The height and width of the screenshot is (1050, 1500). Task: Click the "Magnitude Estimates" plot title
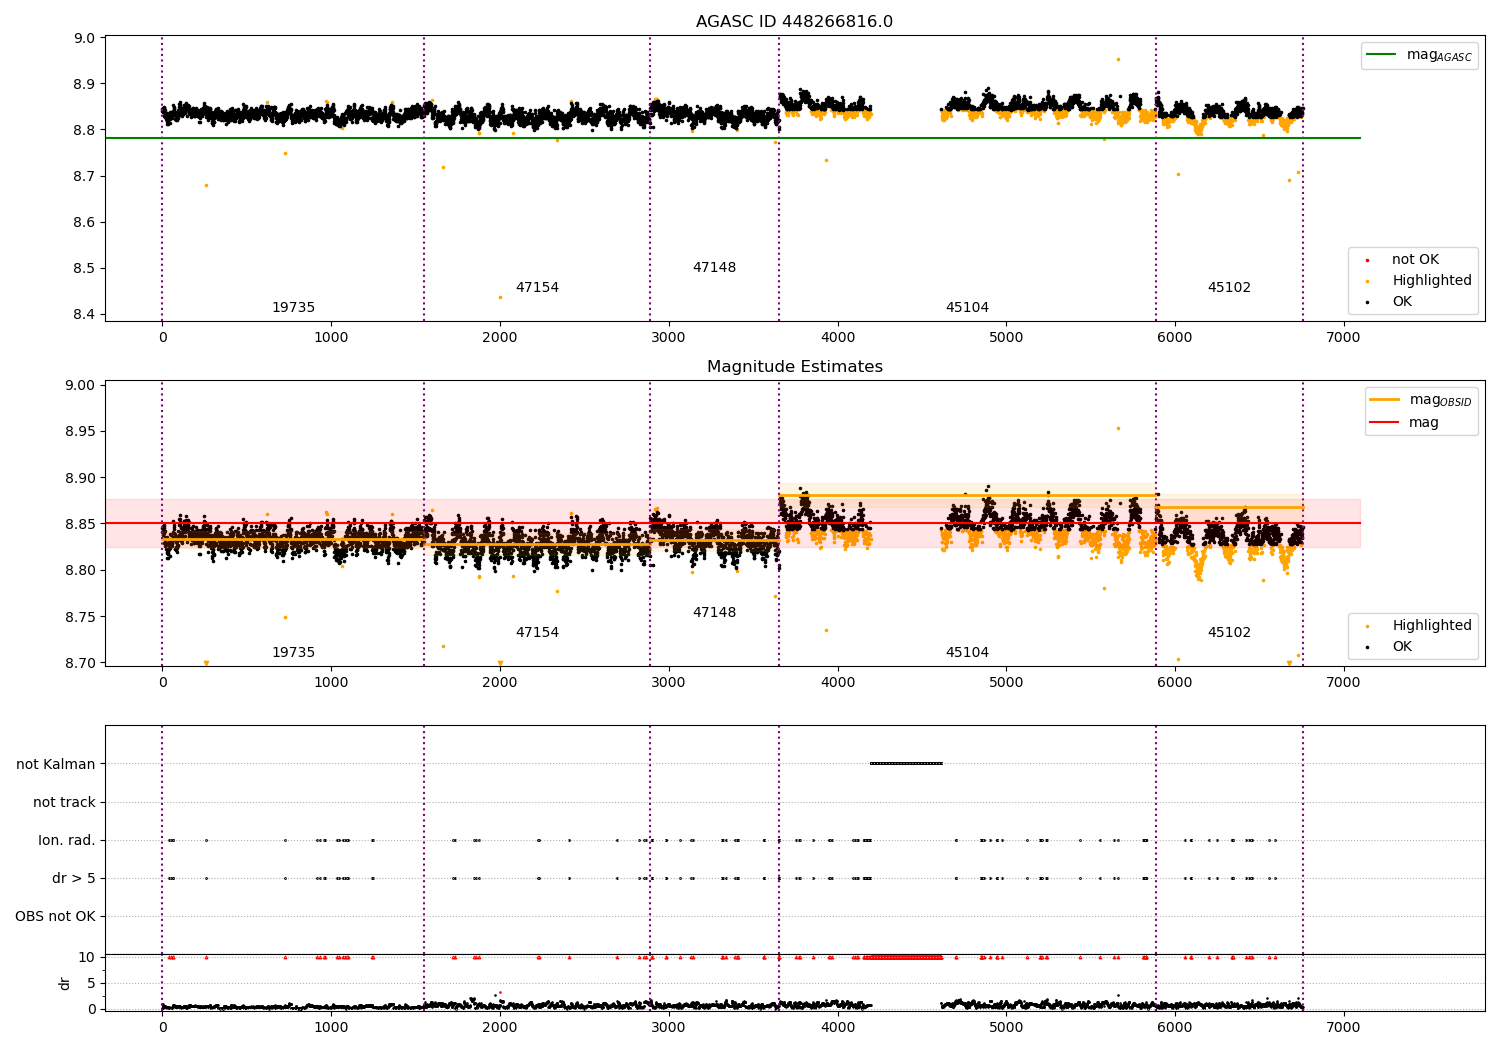tap(794, 367)
